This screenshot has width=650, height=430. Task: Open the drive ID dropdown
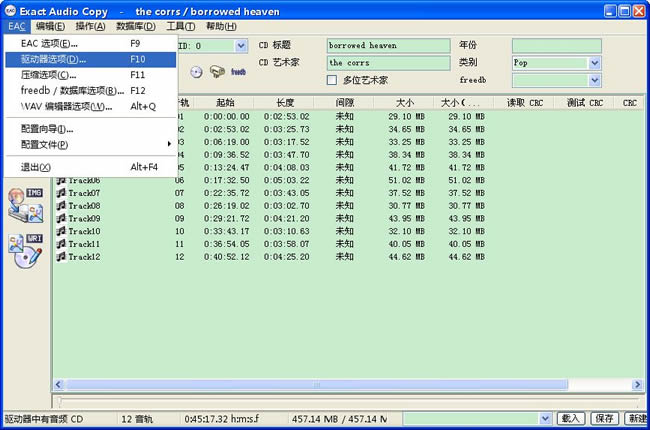241,46
